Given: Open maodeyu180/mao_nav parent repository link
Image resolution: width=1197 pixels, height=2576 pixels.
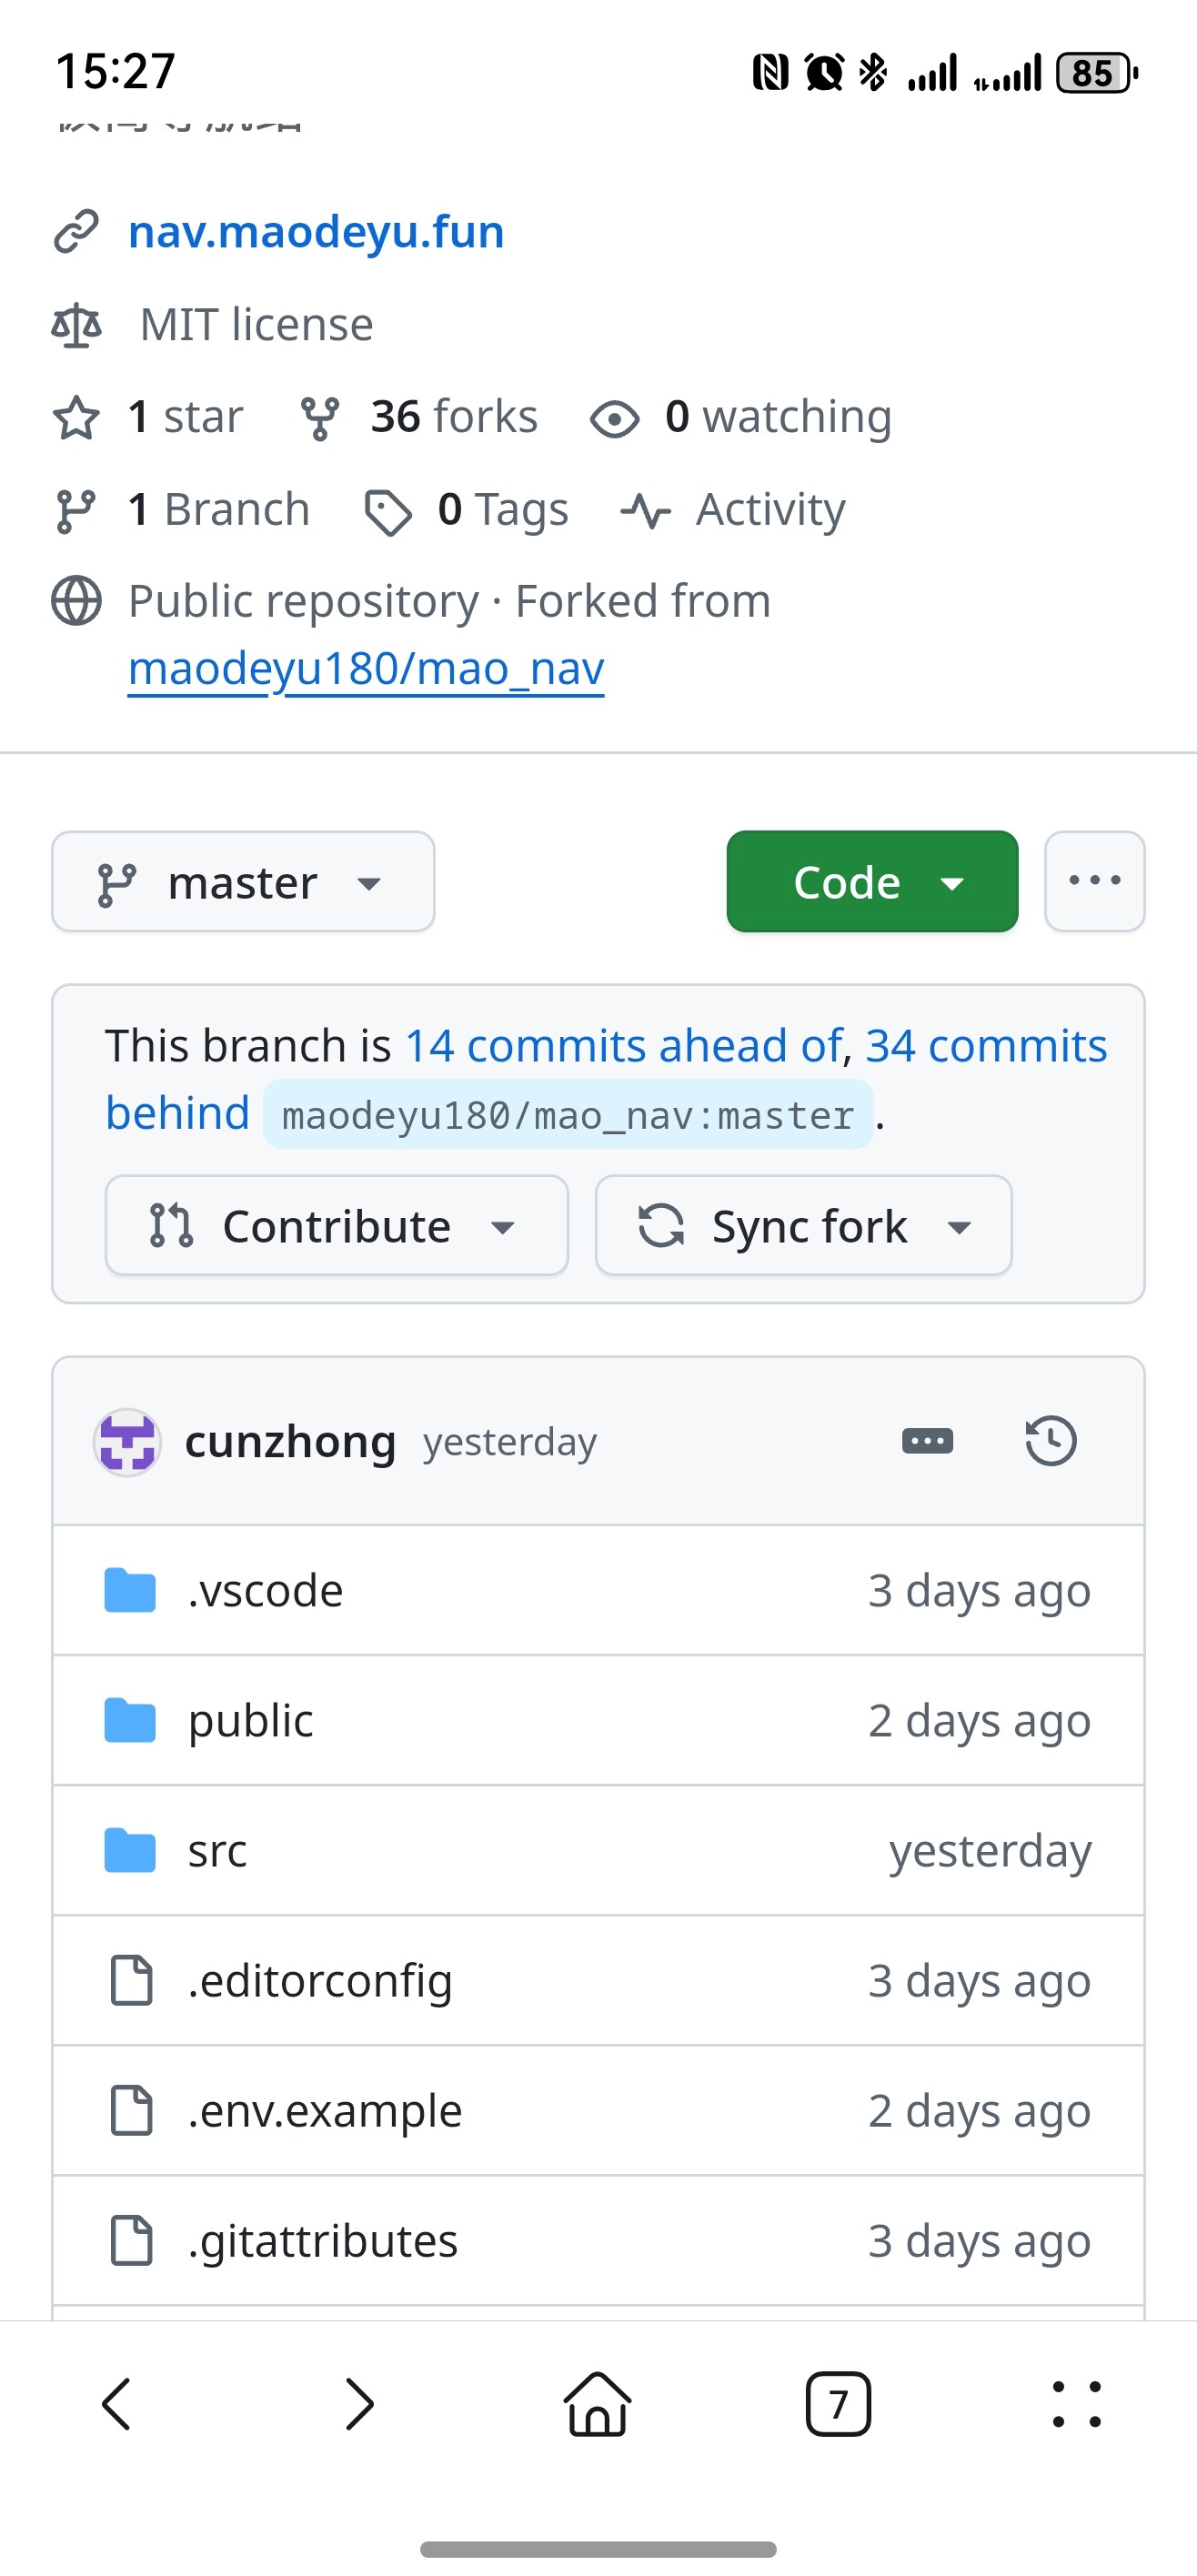Looking at the screenshot, I should 366,668.
